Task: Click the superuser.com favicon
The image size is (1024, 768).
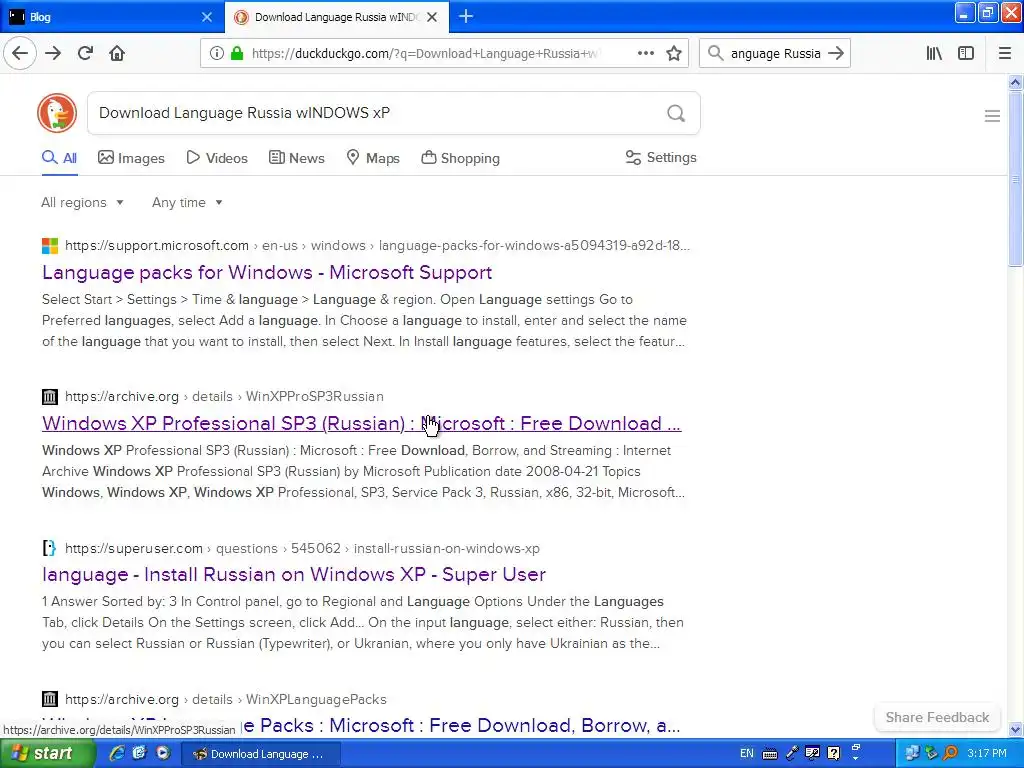Action: click(50, 548)
